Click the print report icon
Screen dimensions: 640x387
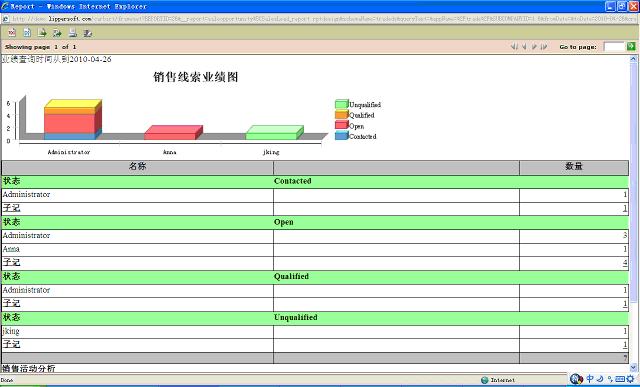73,33
